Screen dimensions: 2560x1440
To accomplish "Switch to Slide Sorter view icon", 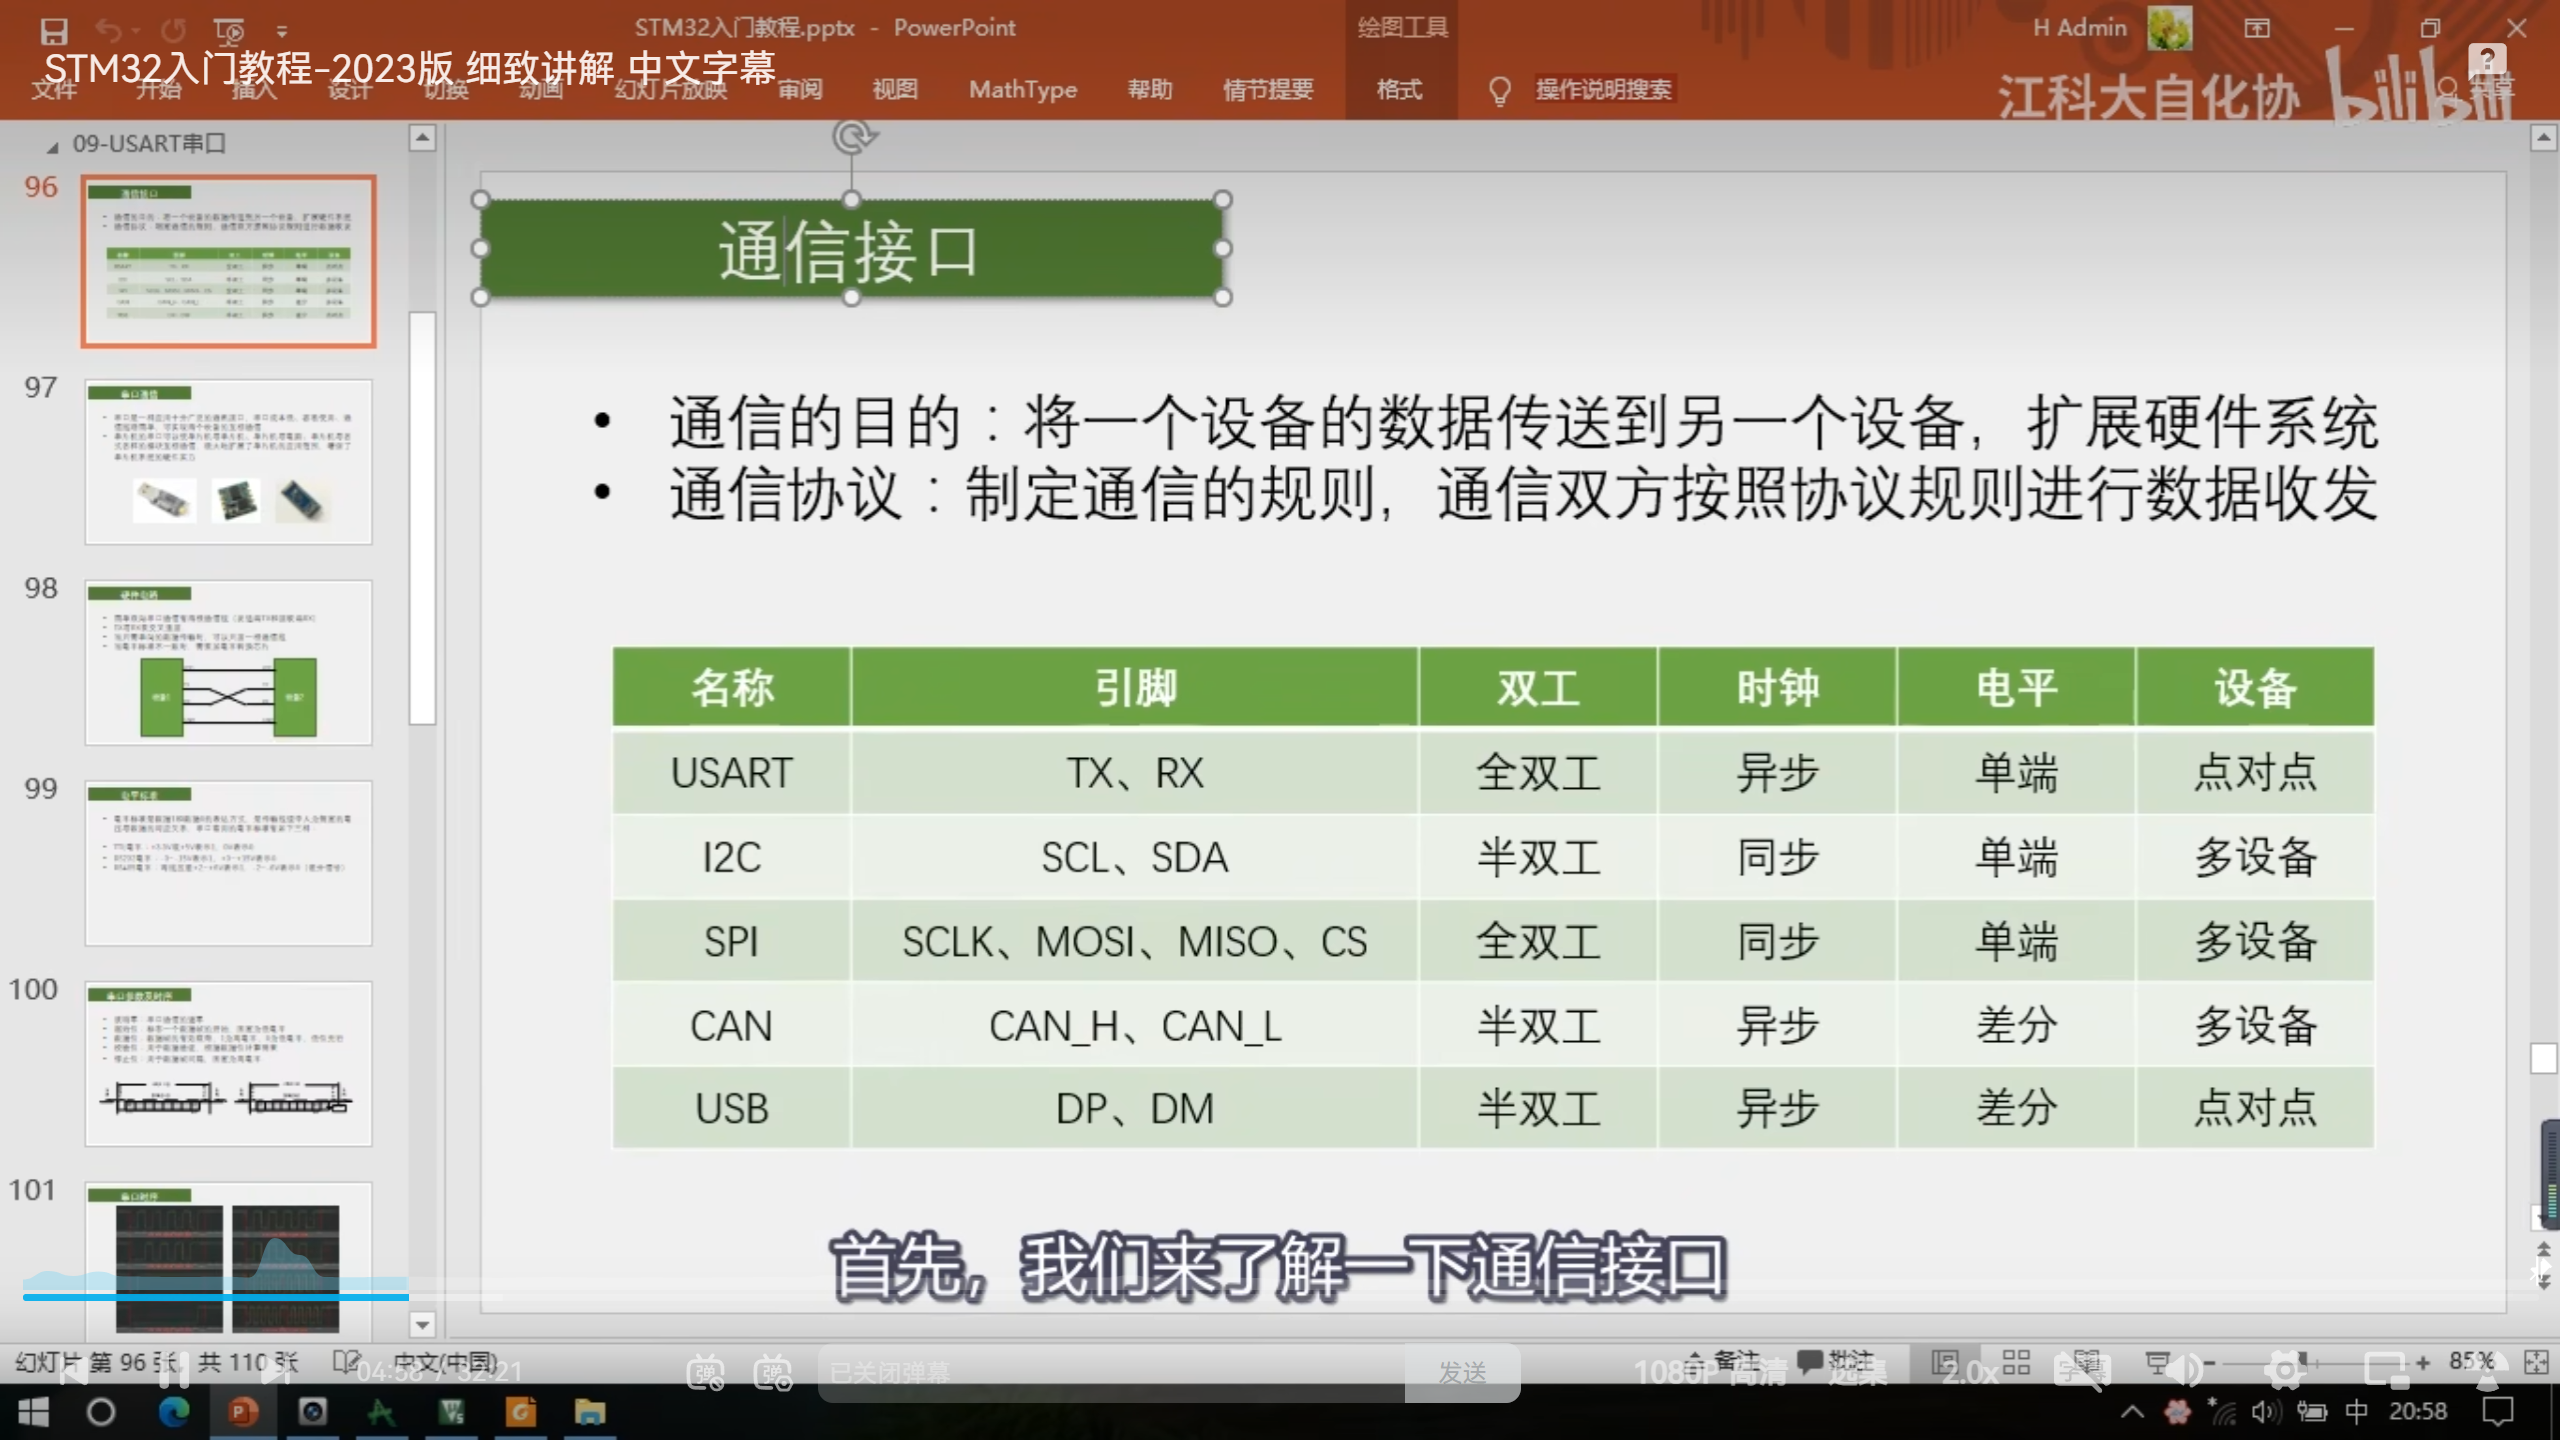I will tap(2016, 1363).
